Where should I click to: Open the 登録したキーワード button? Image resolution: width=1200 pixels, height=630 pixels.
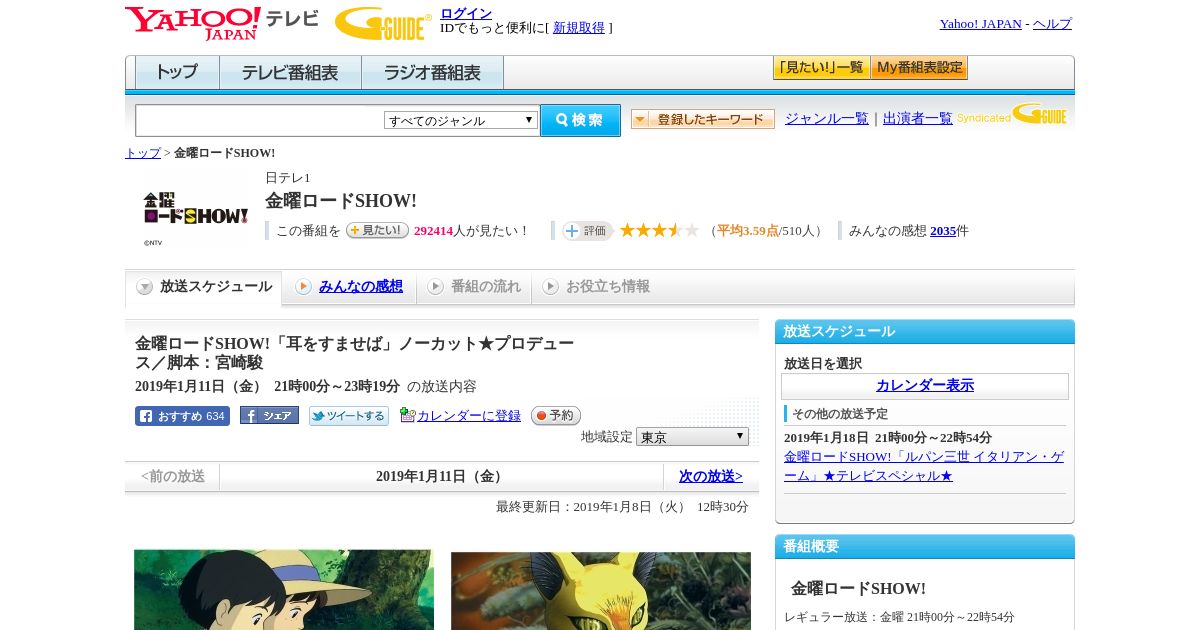(x=703, y=119)
